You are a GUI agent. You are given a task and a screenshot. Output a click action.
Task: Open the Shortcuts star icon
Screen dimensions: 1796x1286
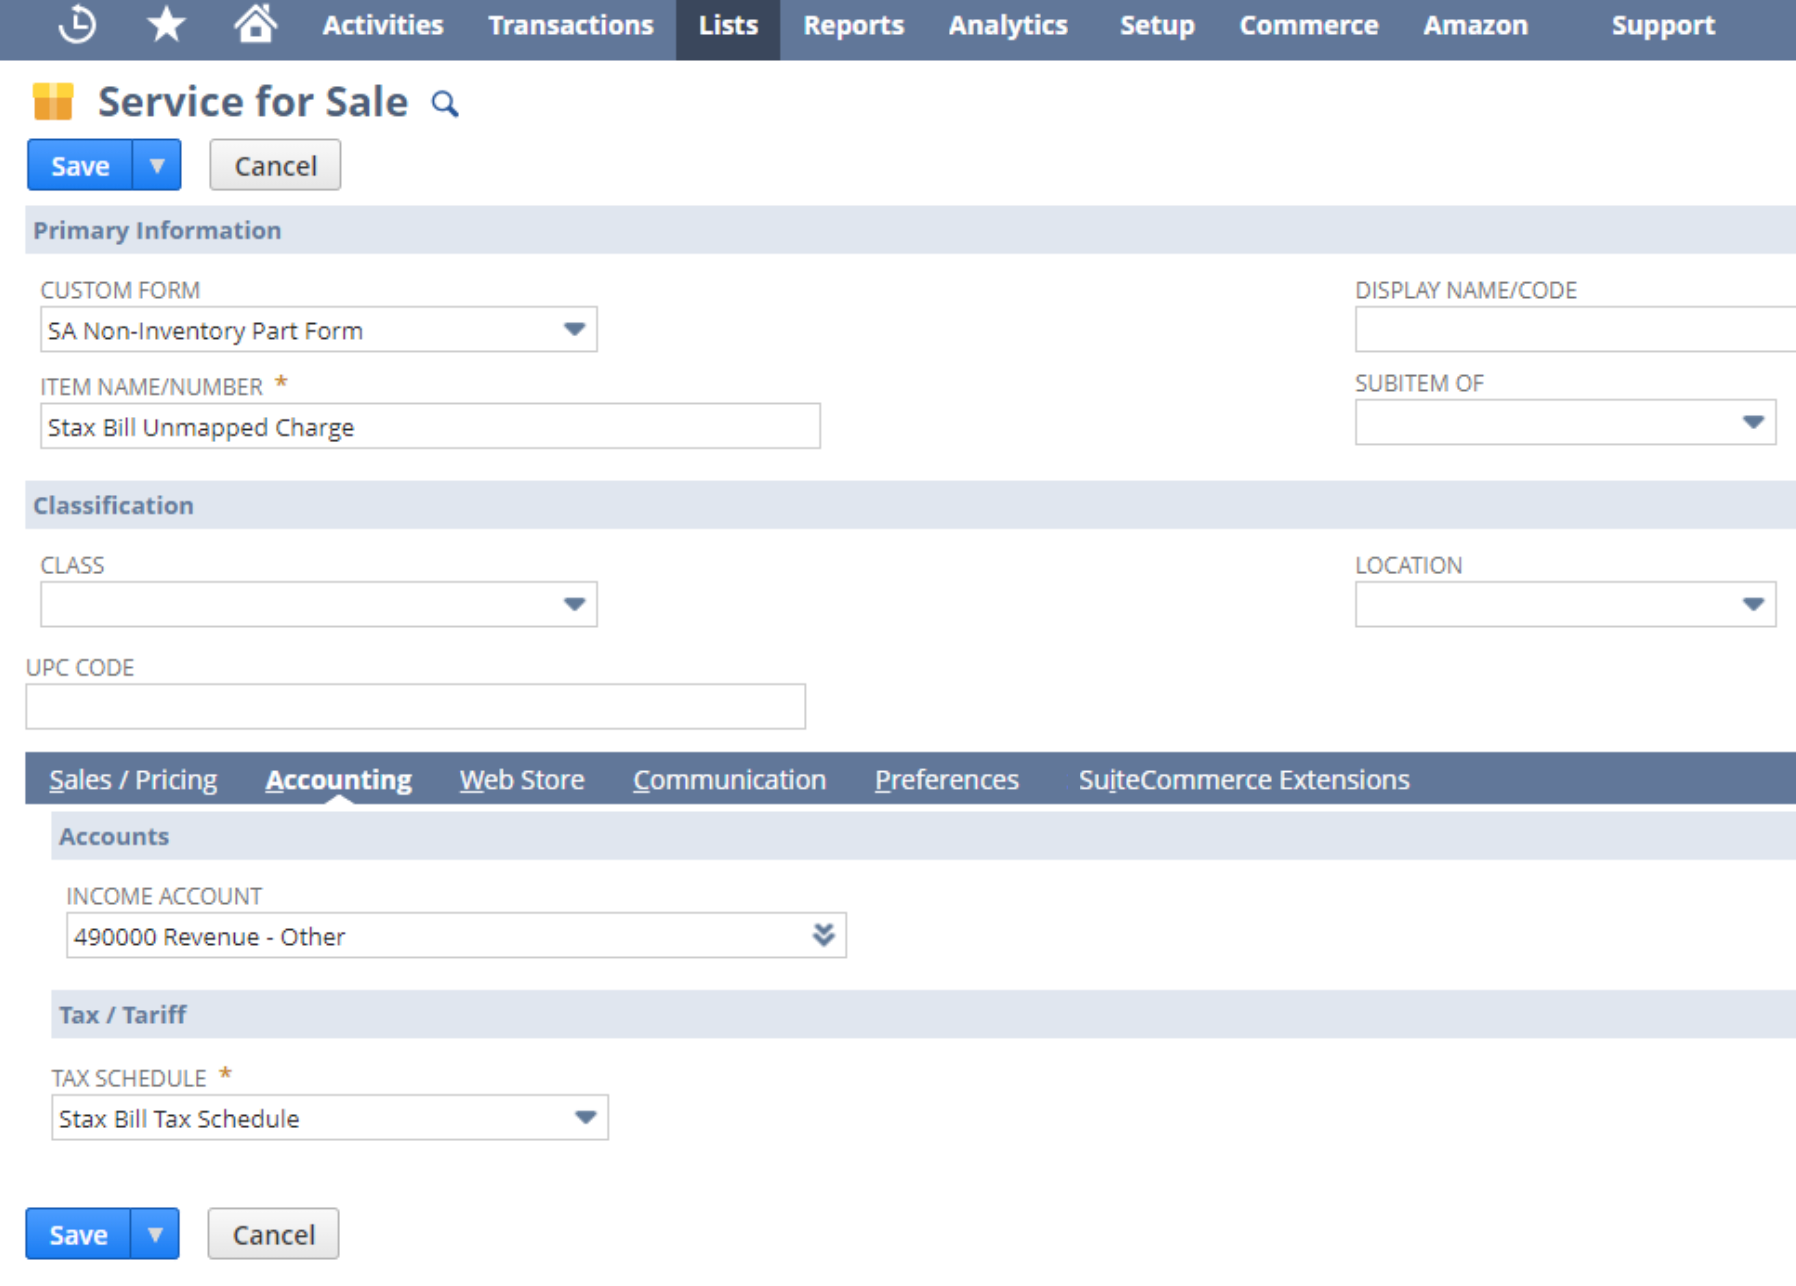[166, 24]
